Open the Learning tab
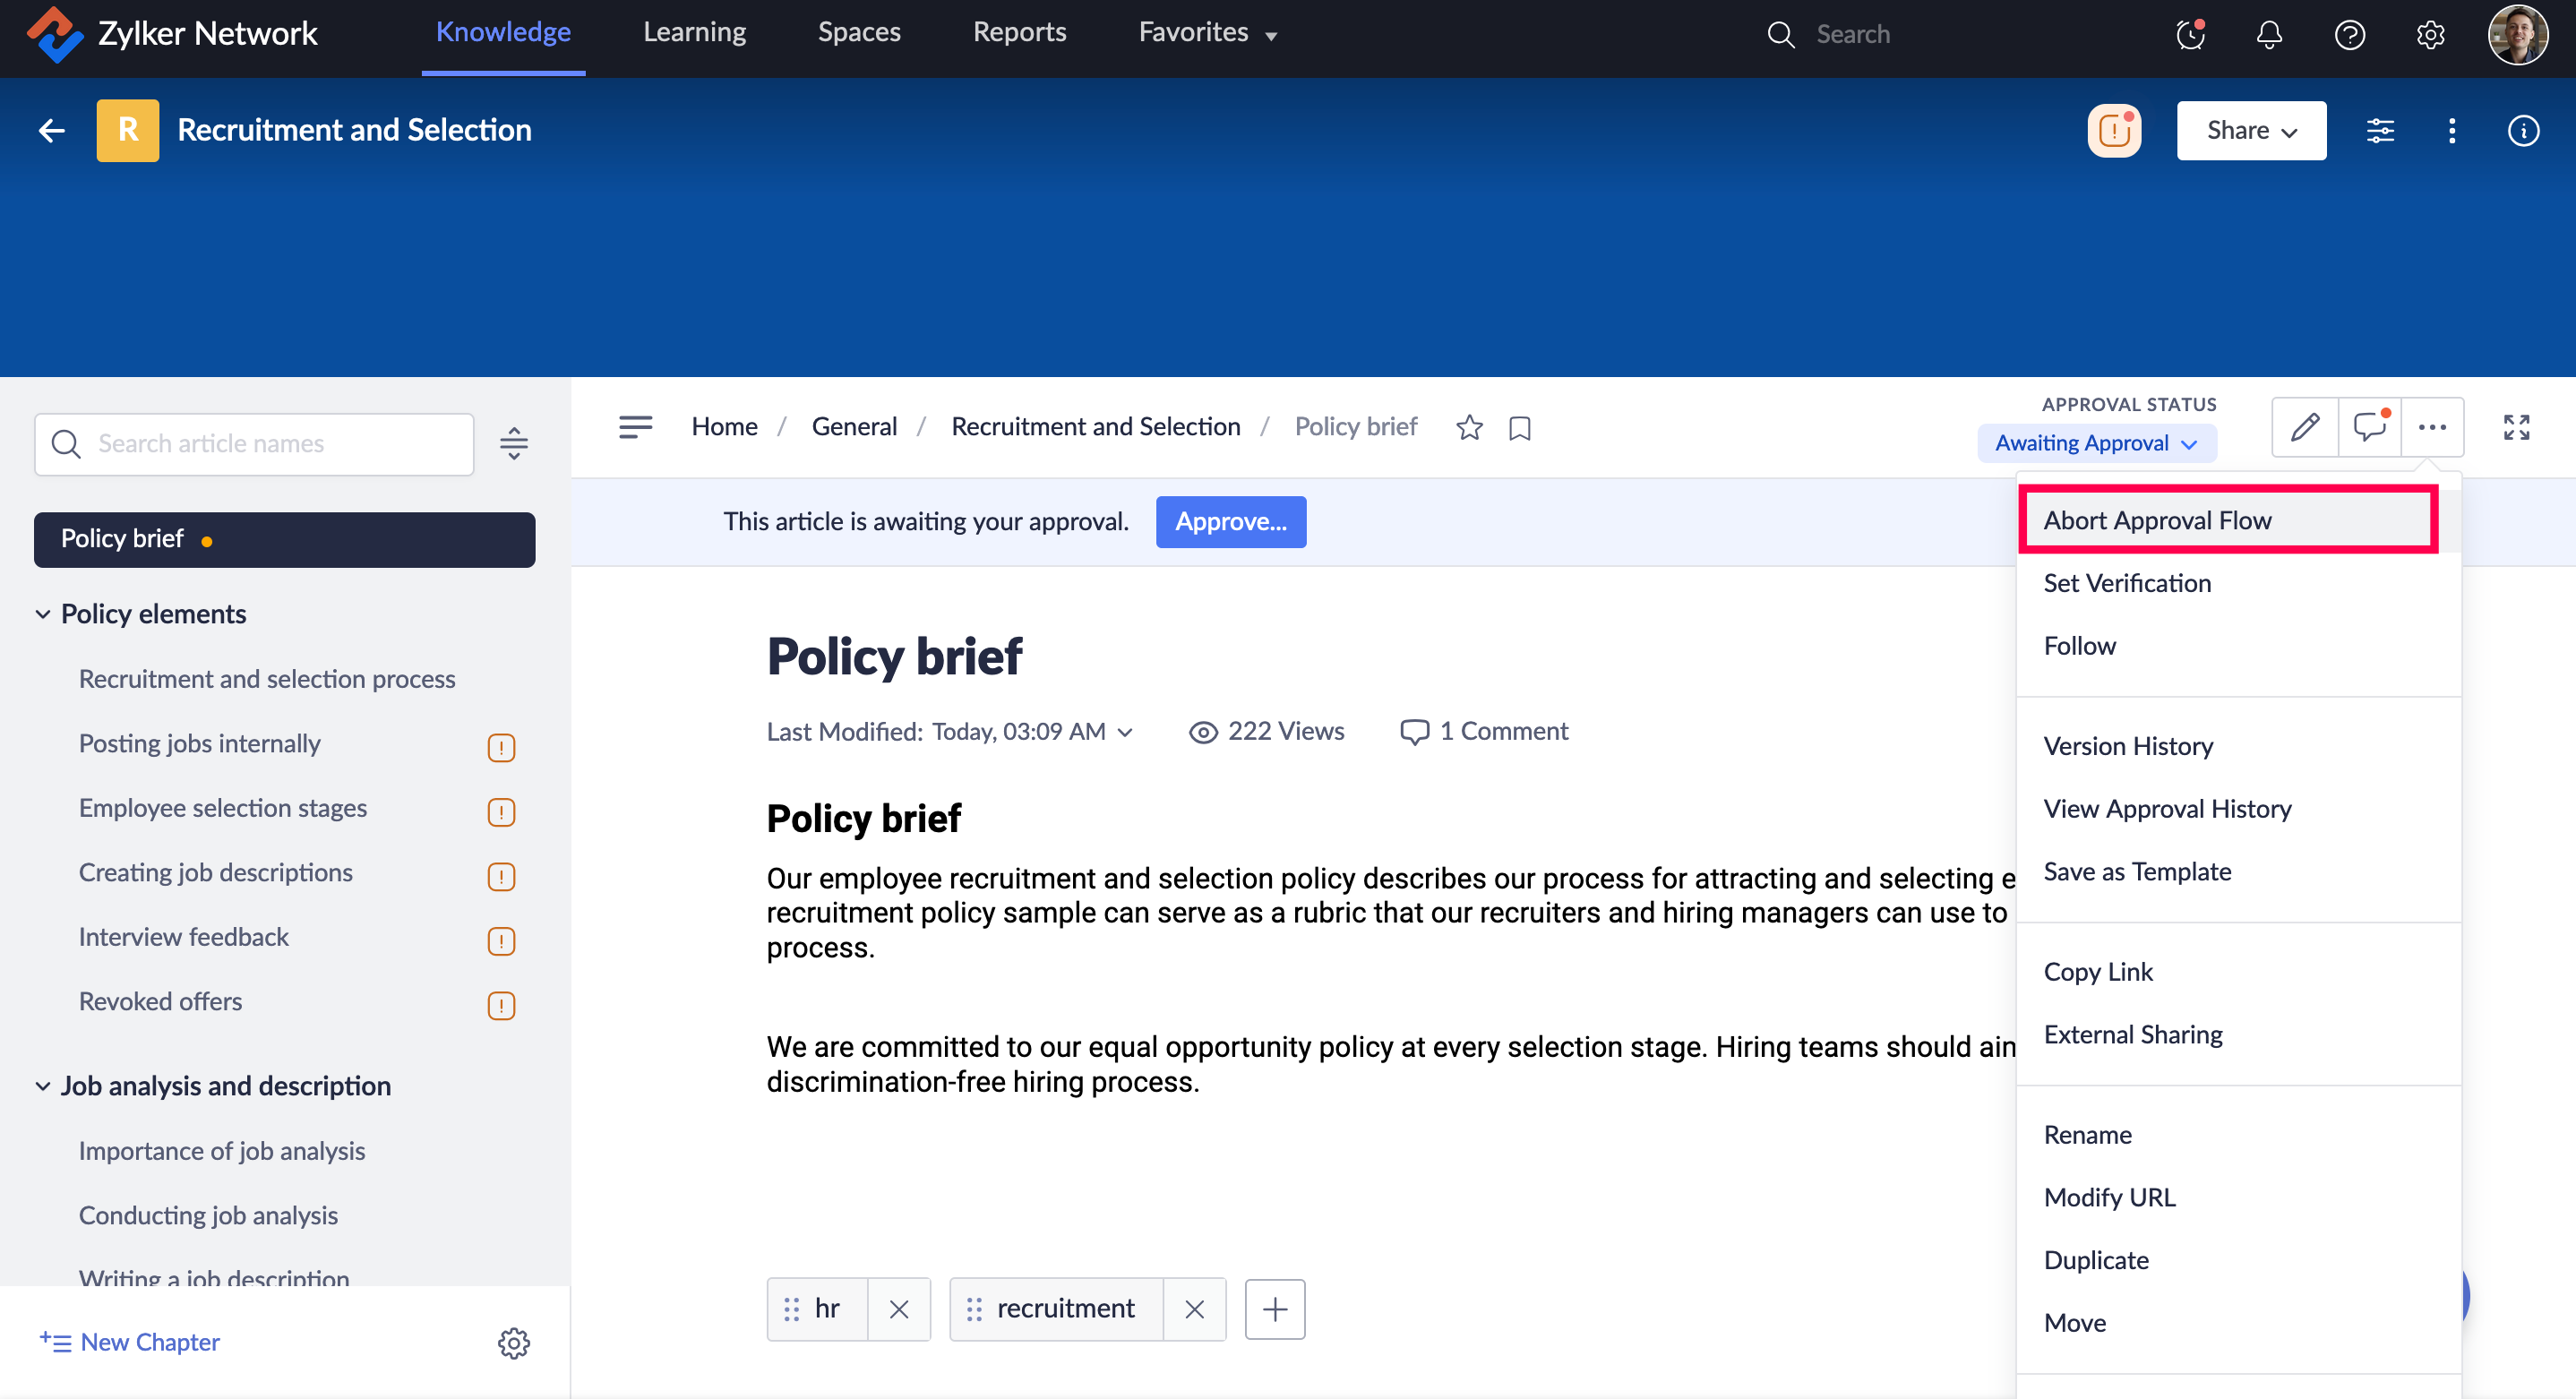Screen dimensions: 2576x1399 pyautogui.click(x=694, y=33)
